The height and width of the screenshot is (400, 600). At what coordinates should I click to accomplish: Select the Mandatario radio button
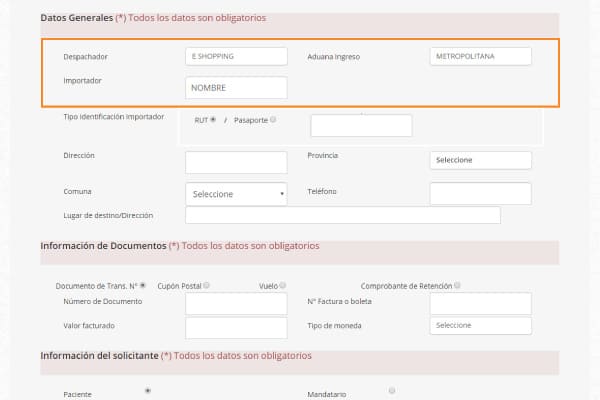click(x=391, y=391)
